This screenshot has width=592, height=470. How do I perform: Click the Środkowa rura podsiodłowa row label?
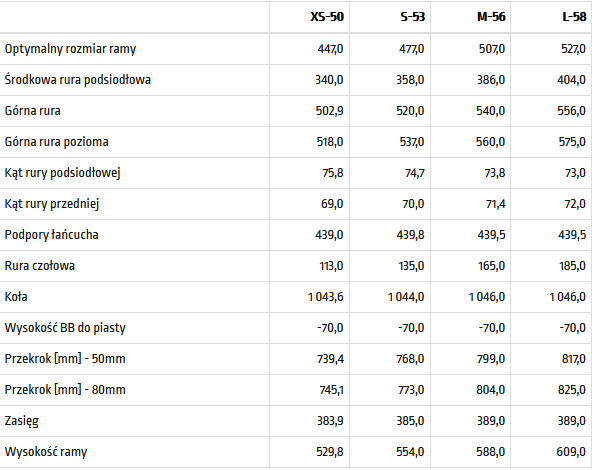click(78, 80)
